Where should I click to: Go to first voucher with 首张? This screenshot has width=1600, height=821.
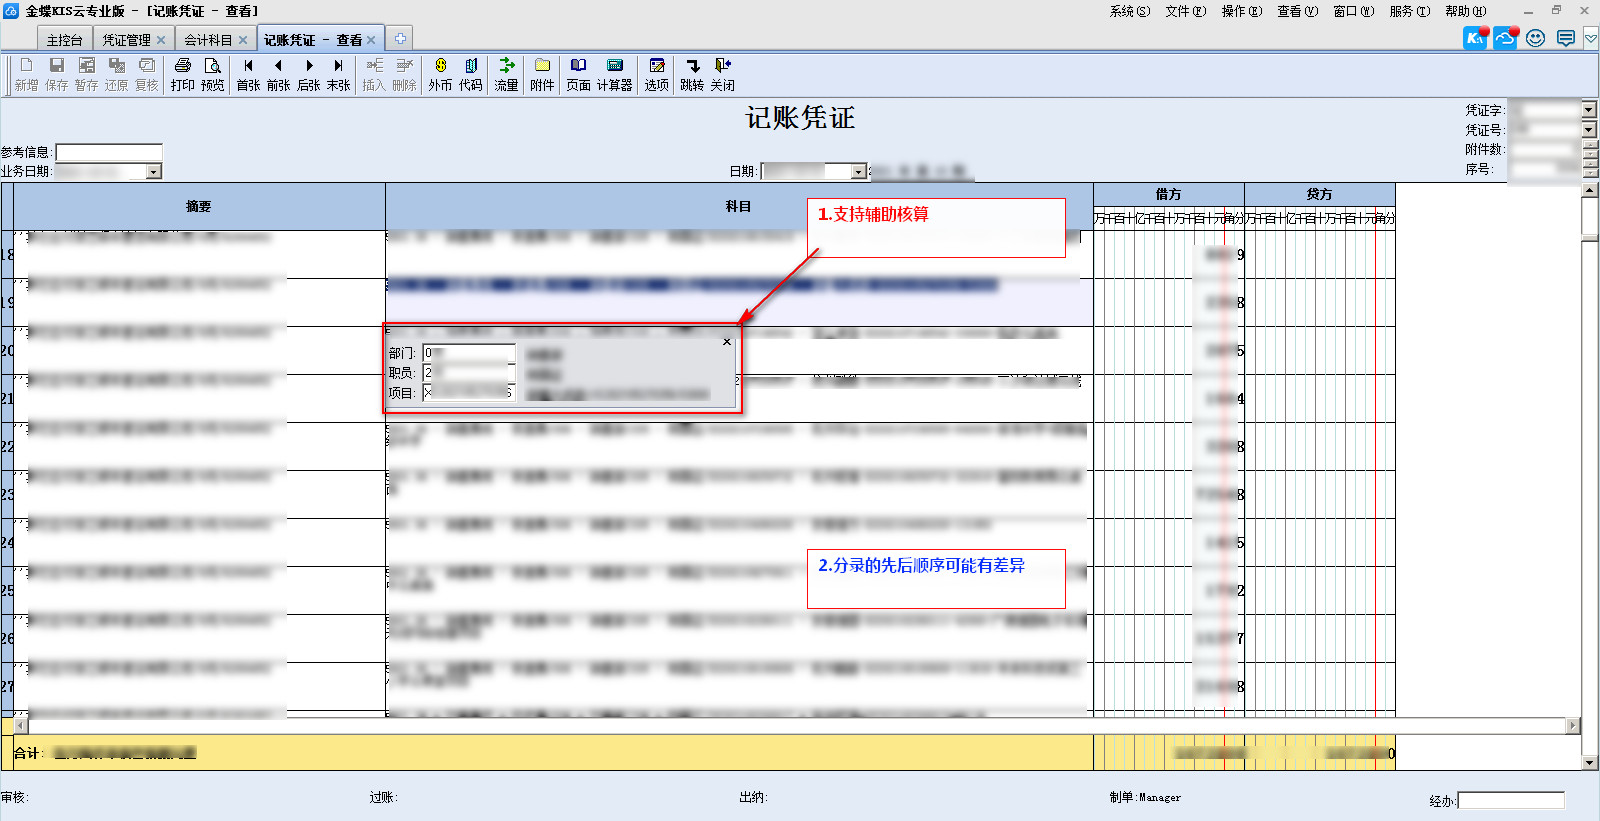coord(248,73)
